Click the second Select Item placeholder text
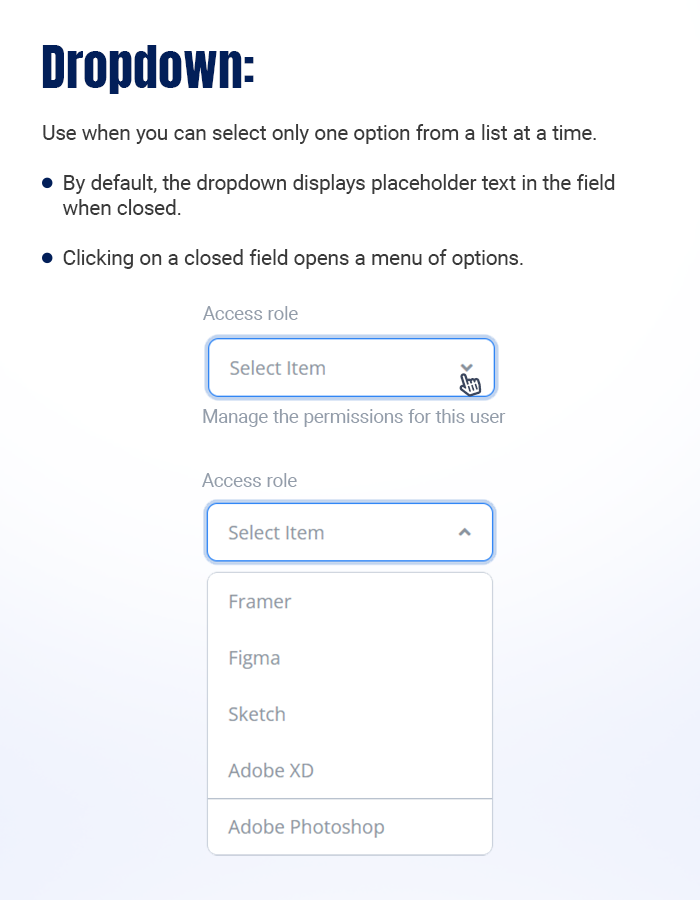 (275, 531)
